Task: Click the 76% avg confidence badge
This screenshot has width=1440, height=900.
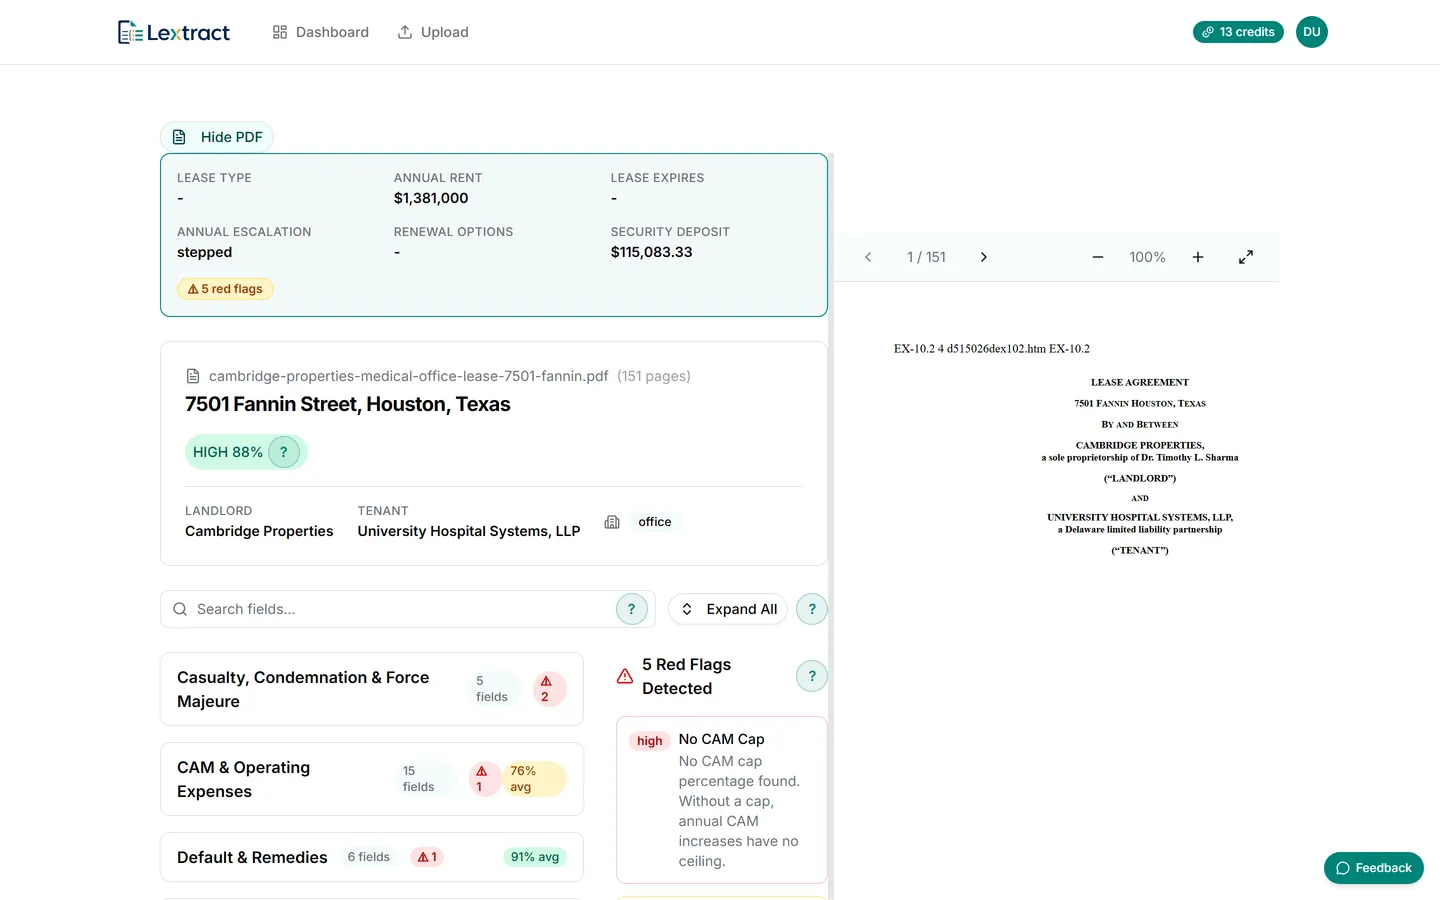Action: (x=534, y=779)
